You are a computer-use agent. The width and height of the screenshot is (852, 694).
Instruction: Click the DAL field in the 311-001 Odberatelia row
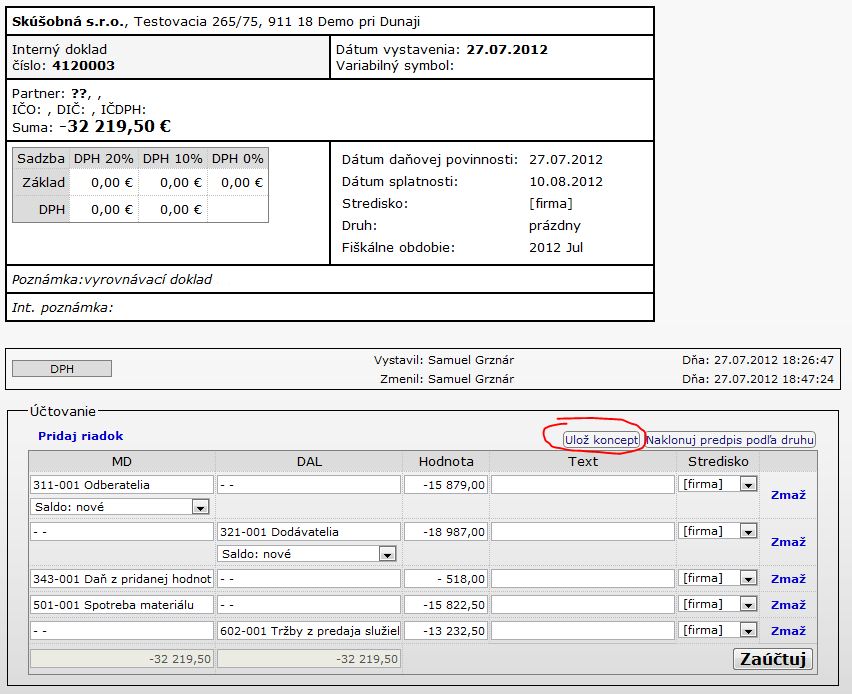pyautogui.click(x=309, y=485)
